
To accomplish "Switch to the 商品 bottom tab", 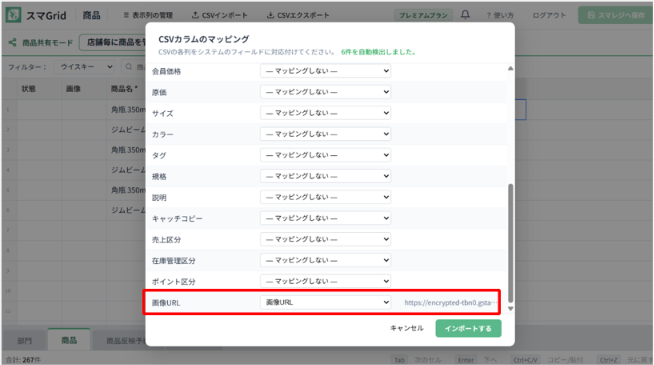I will [x=69, y=340].
